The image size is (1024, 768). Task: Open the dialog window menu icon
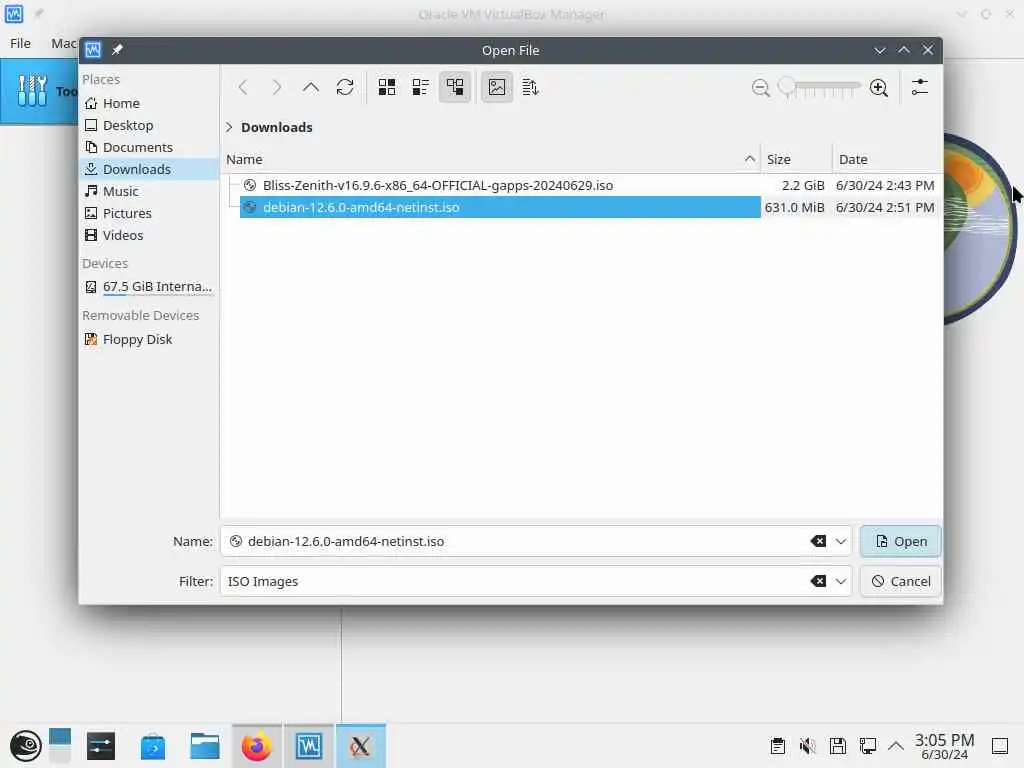93,50
